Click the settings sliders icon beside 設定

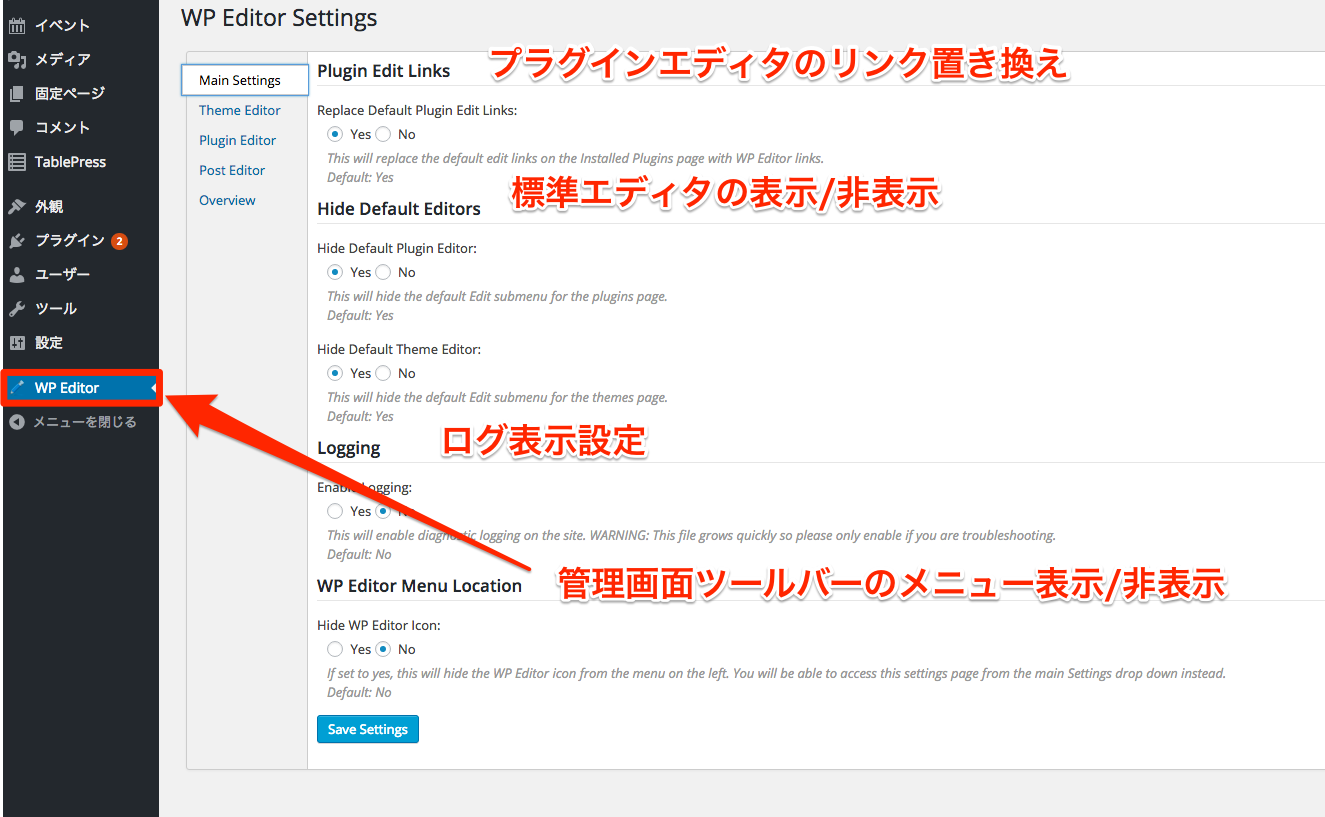pos(17,343)
